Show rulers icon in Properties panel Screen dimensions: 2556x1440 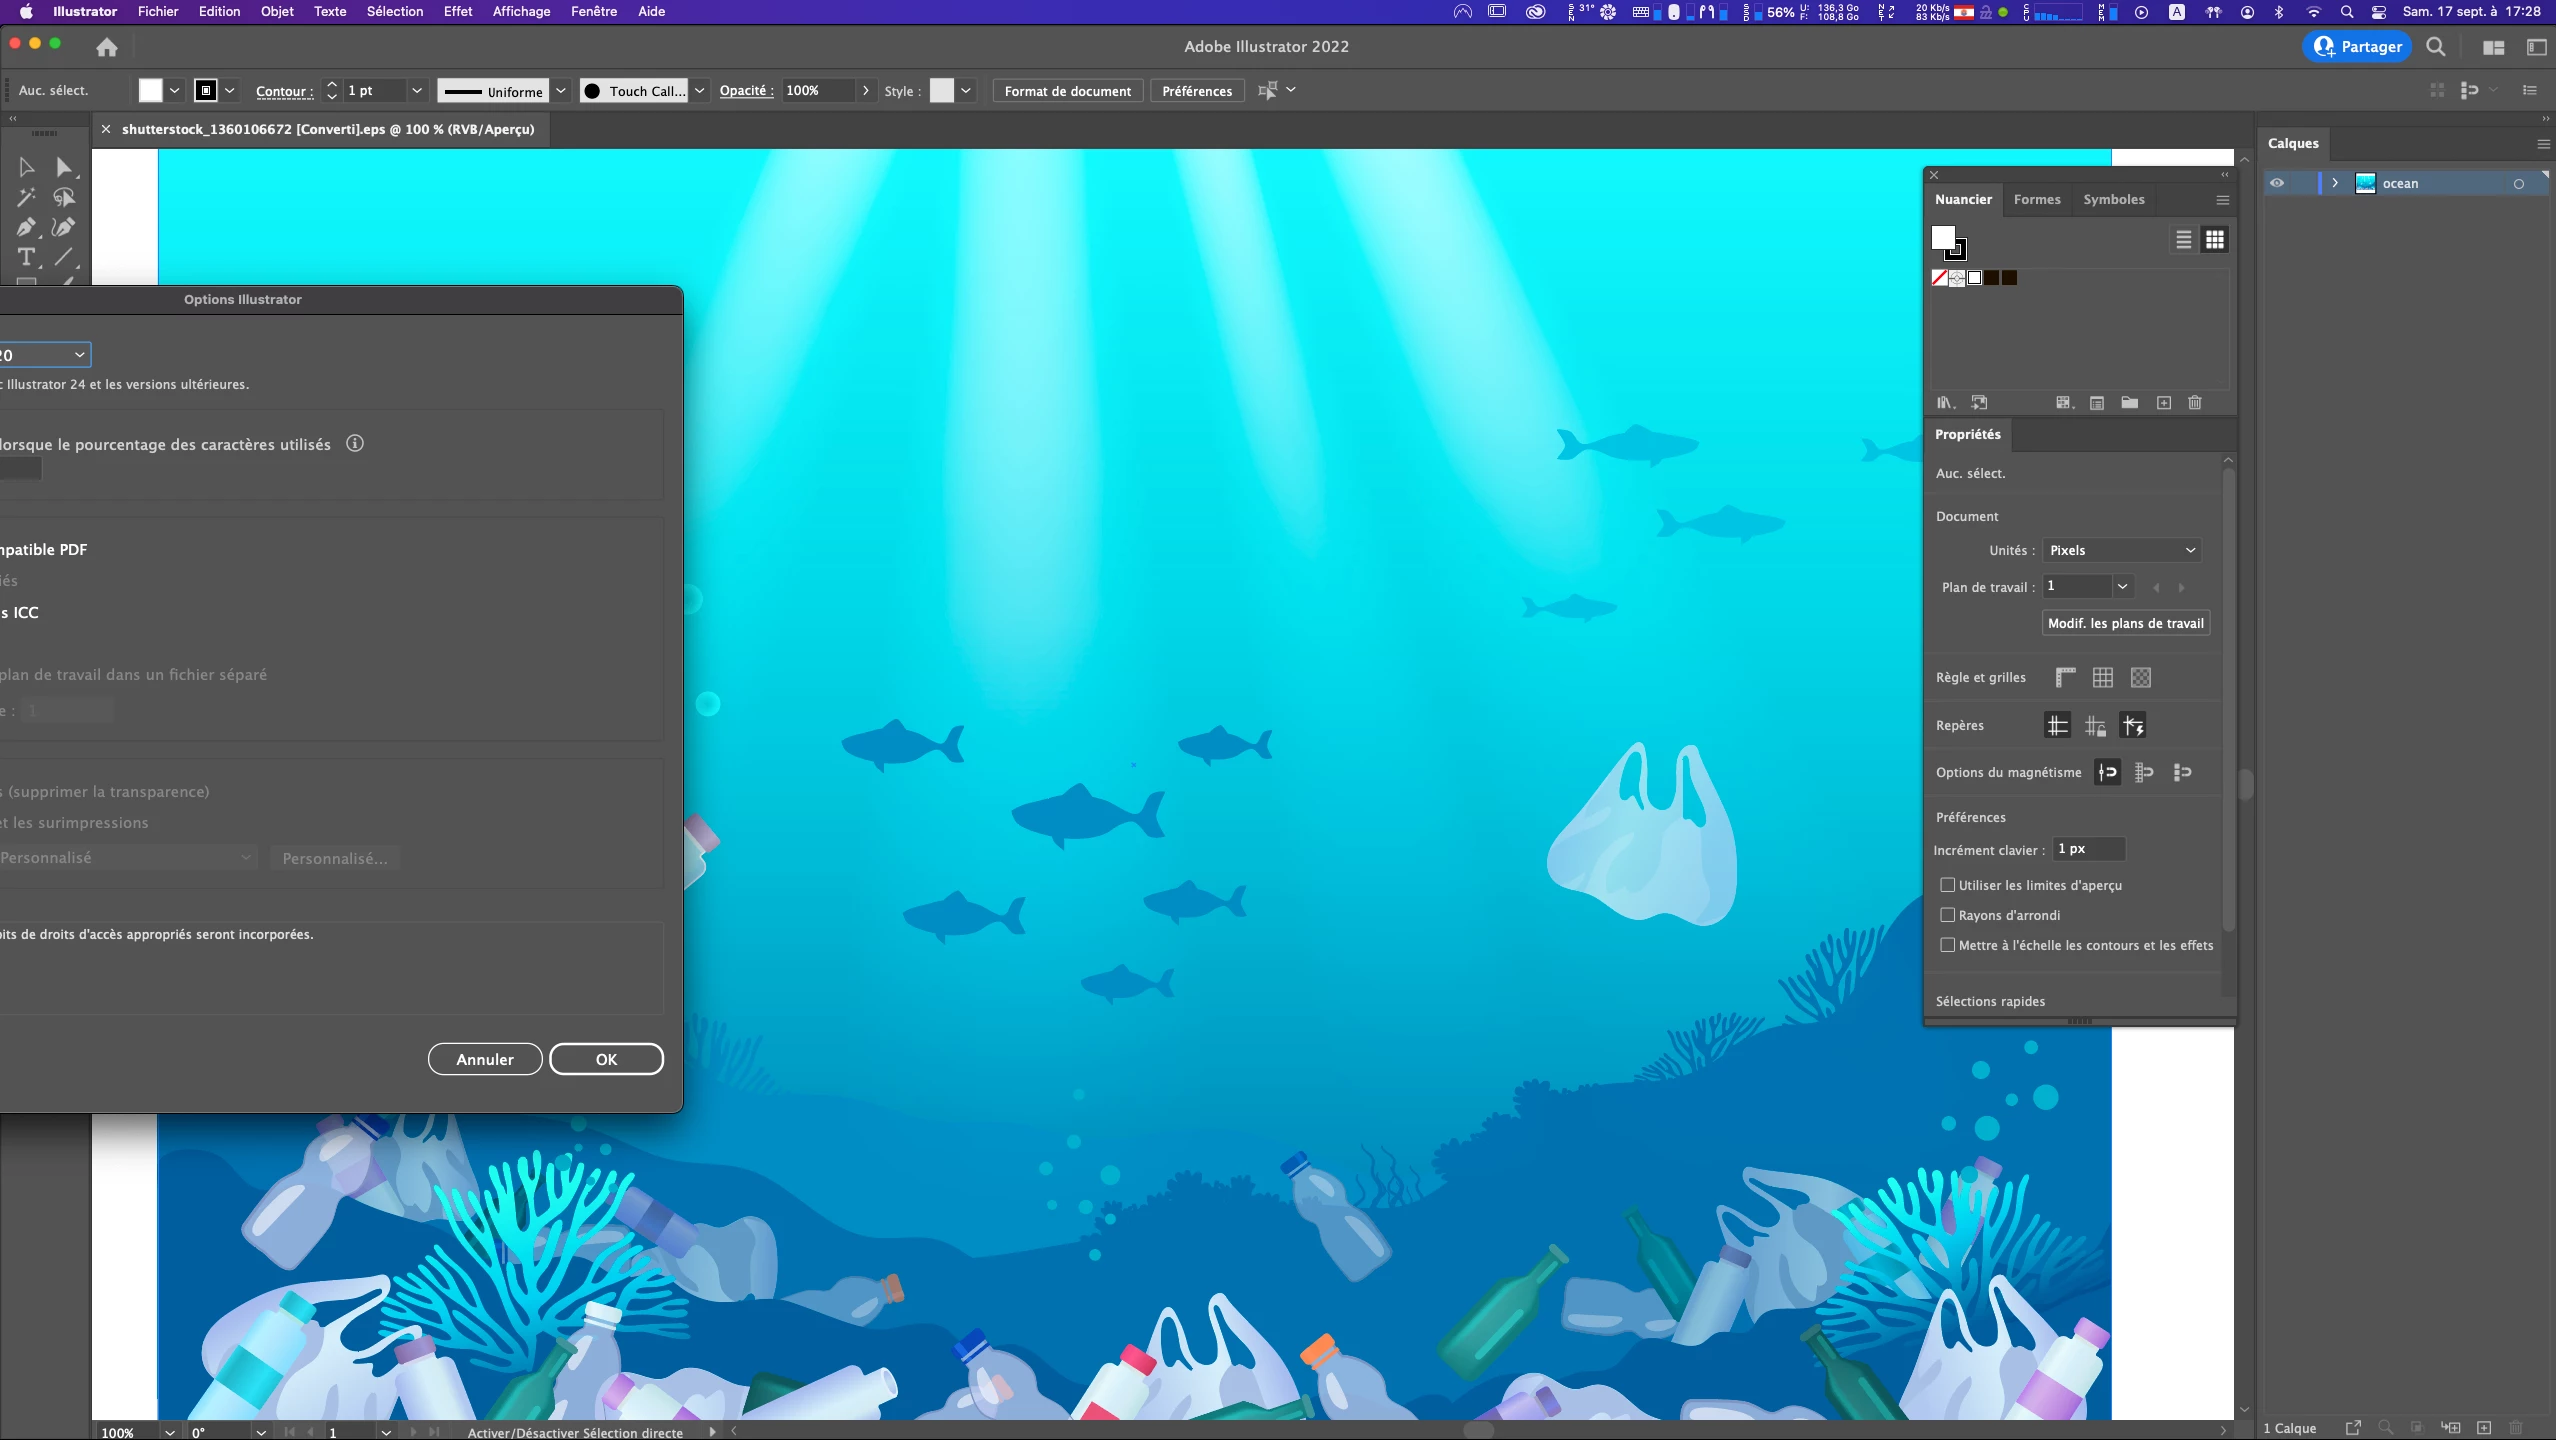coord(2065,677)
